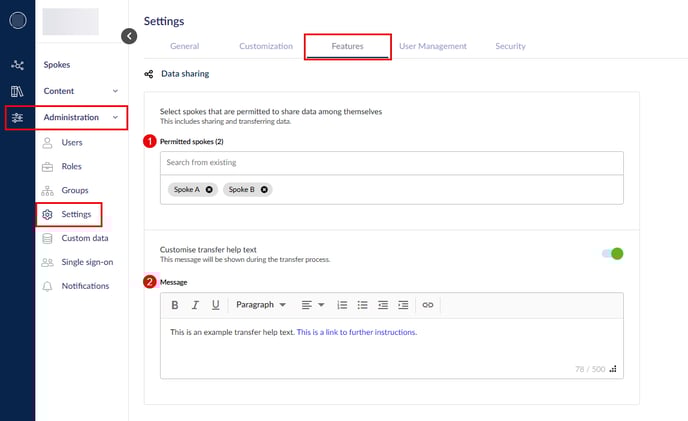This screenshot has height=421, width=688.
Task: Insert a bullet list in message
Action: pyautogui.click(x=363, y=305)
